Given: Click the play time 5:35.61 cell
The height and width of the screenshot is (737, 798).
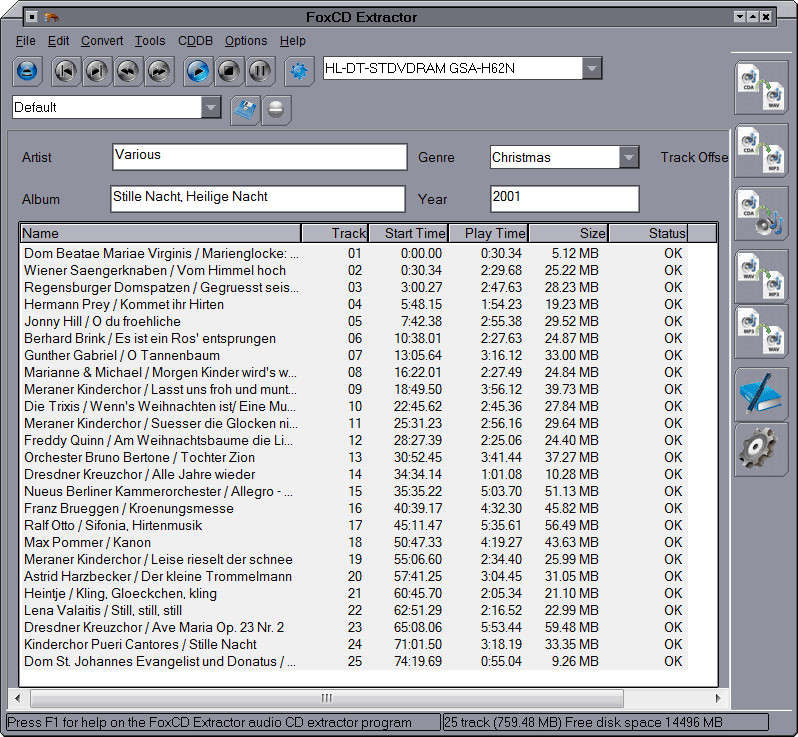Looking at the screenshot, I should pyautogui.click(x=501, y=525).
